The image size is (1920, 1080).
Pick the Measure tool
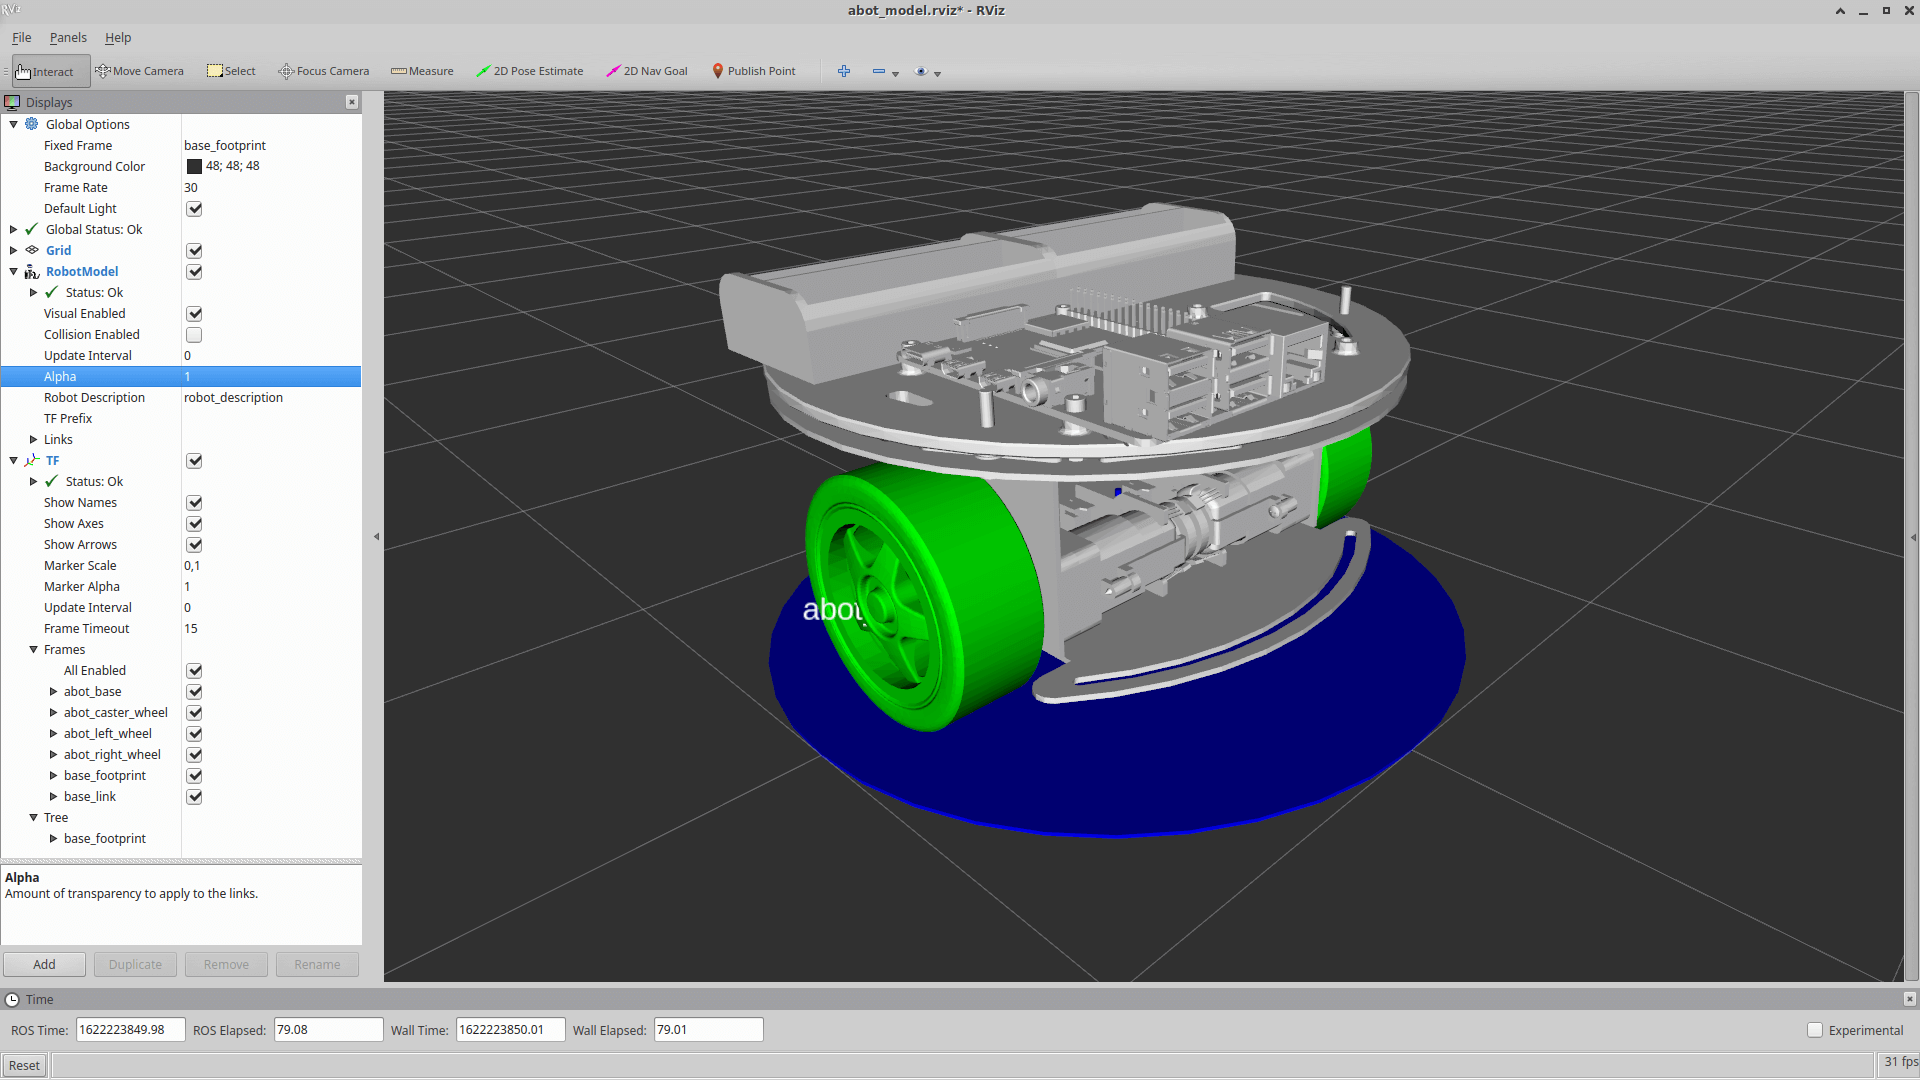422,71
